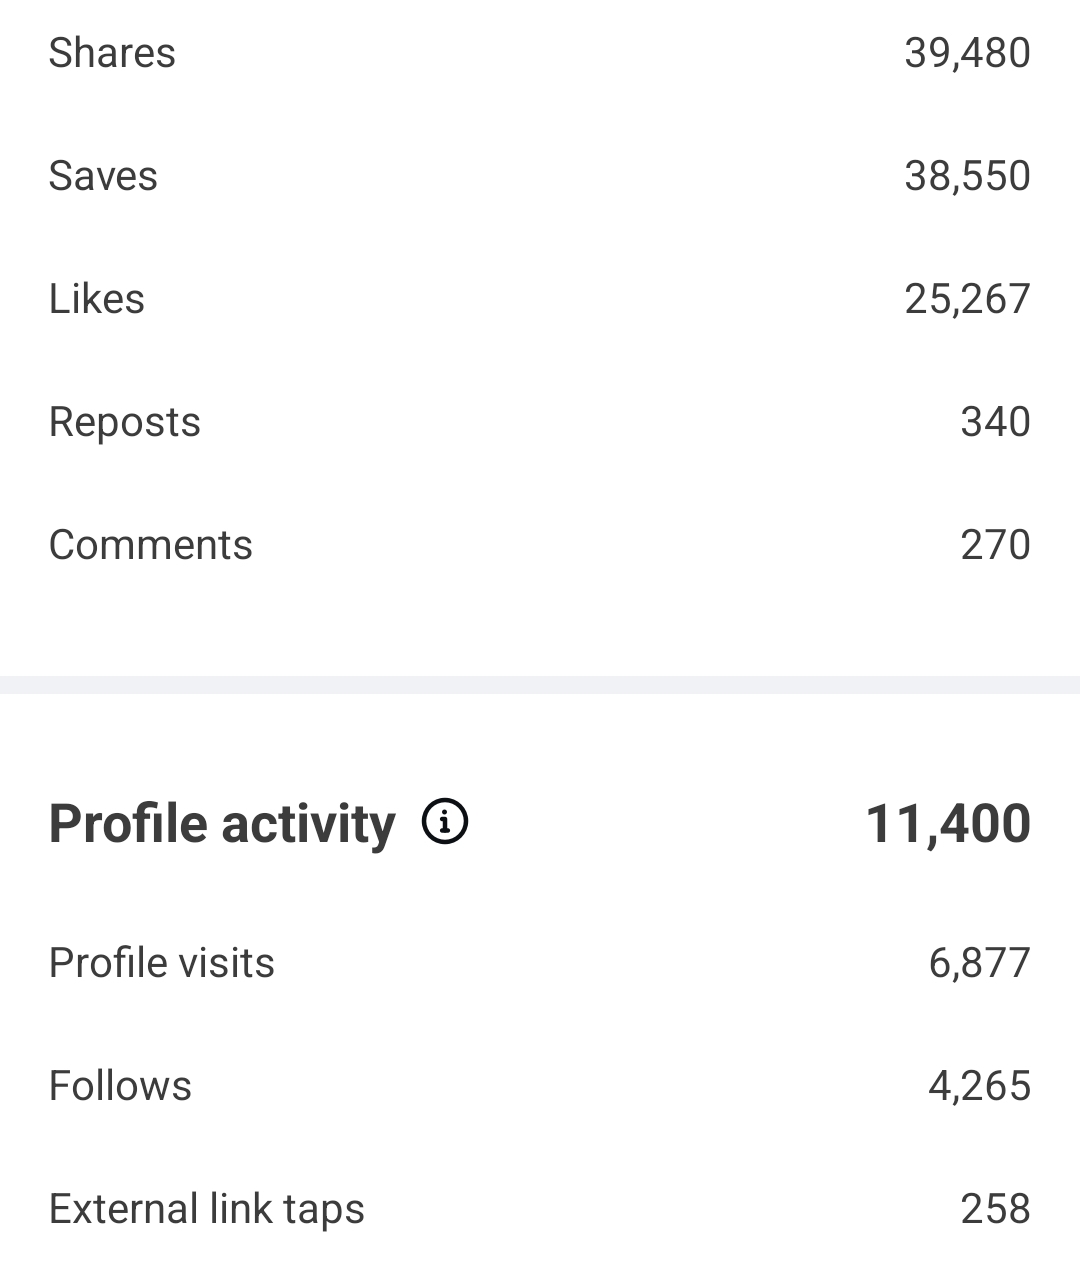Tap the Profile activity heading
The width and height of the screenshot is (1080, 1282).
pyautogui.click(x=222, y=824)
